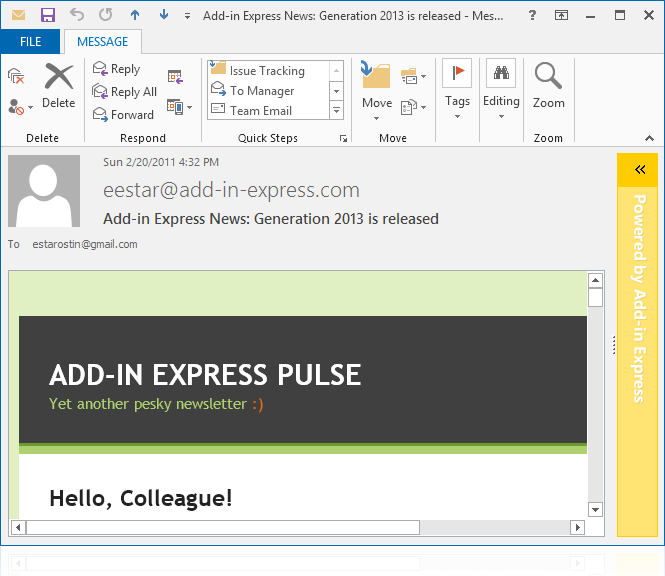Click ADD-IN EXPRESS PULSE newsletter heading
Screen dimensions: 665x576
click(205, 375)
